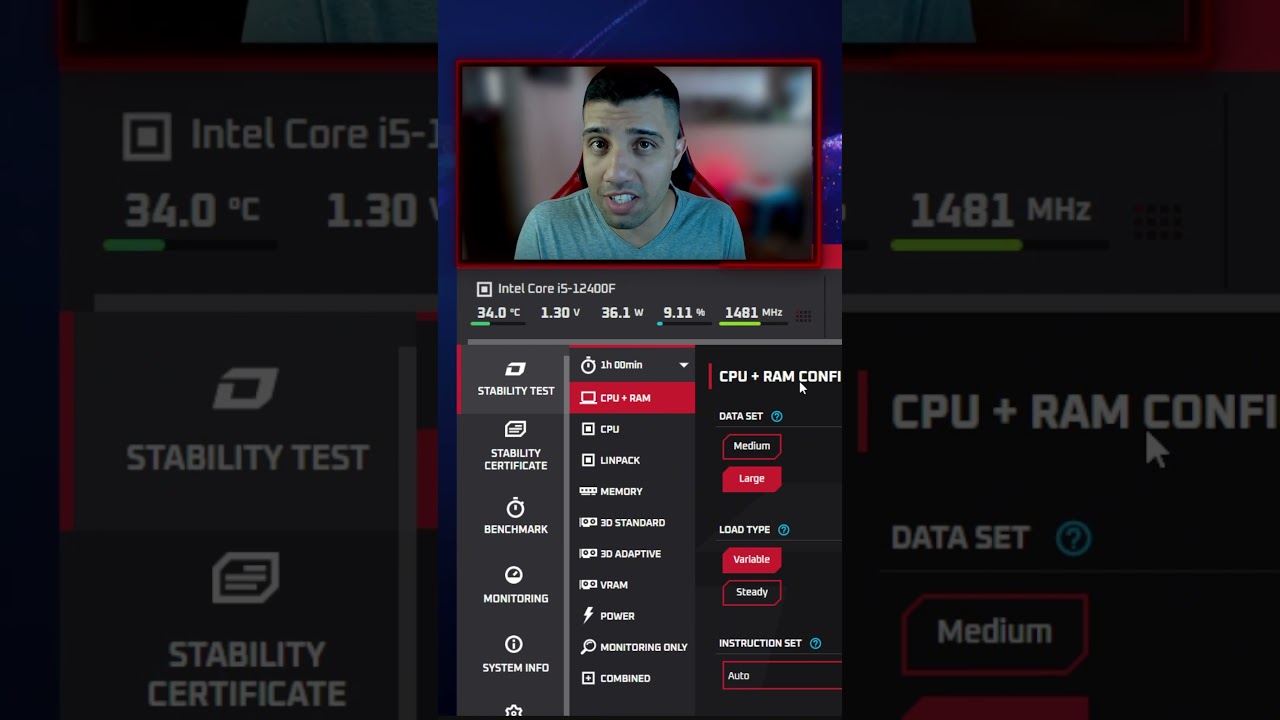
Task: Set load type to Steady
Action: pos(752,592)
